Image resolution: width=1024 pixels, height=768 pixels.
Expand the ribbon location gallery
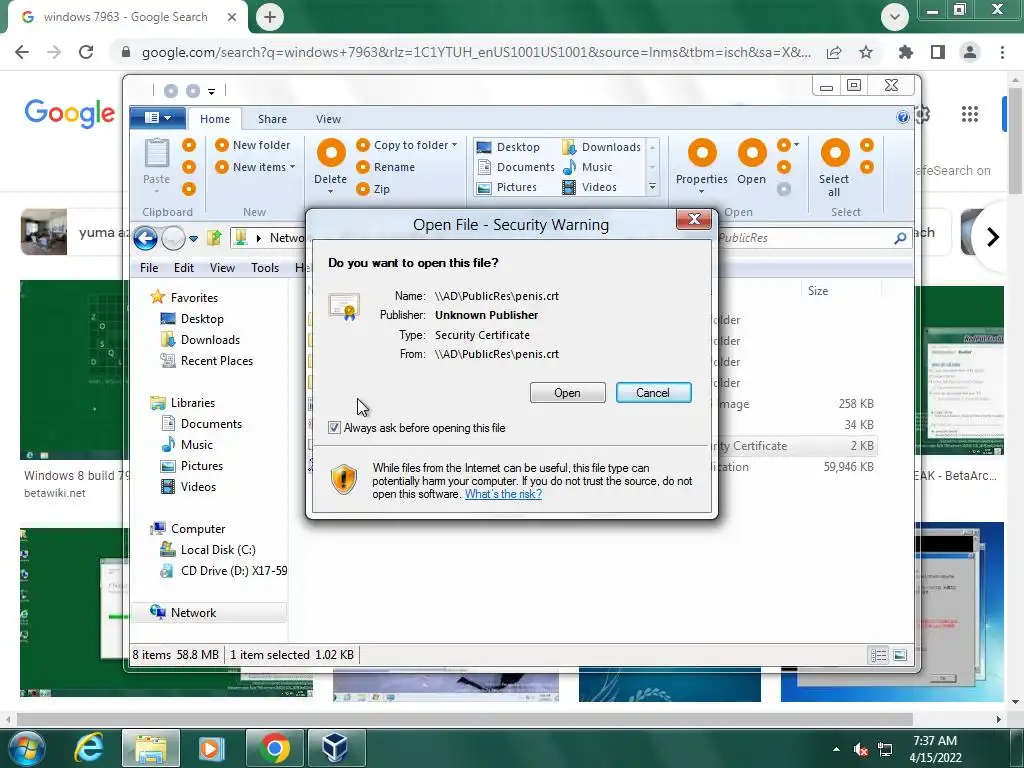[x=652, y=187]
